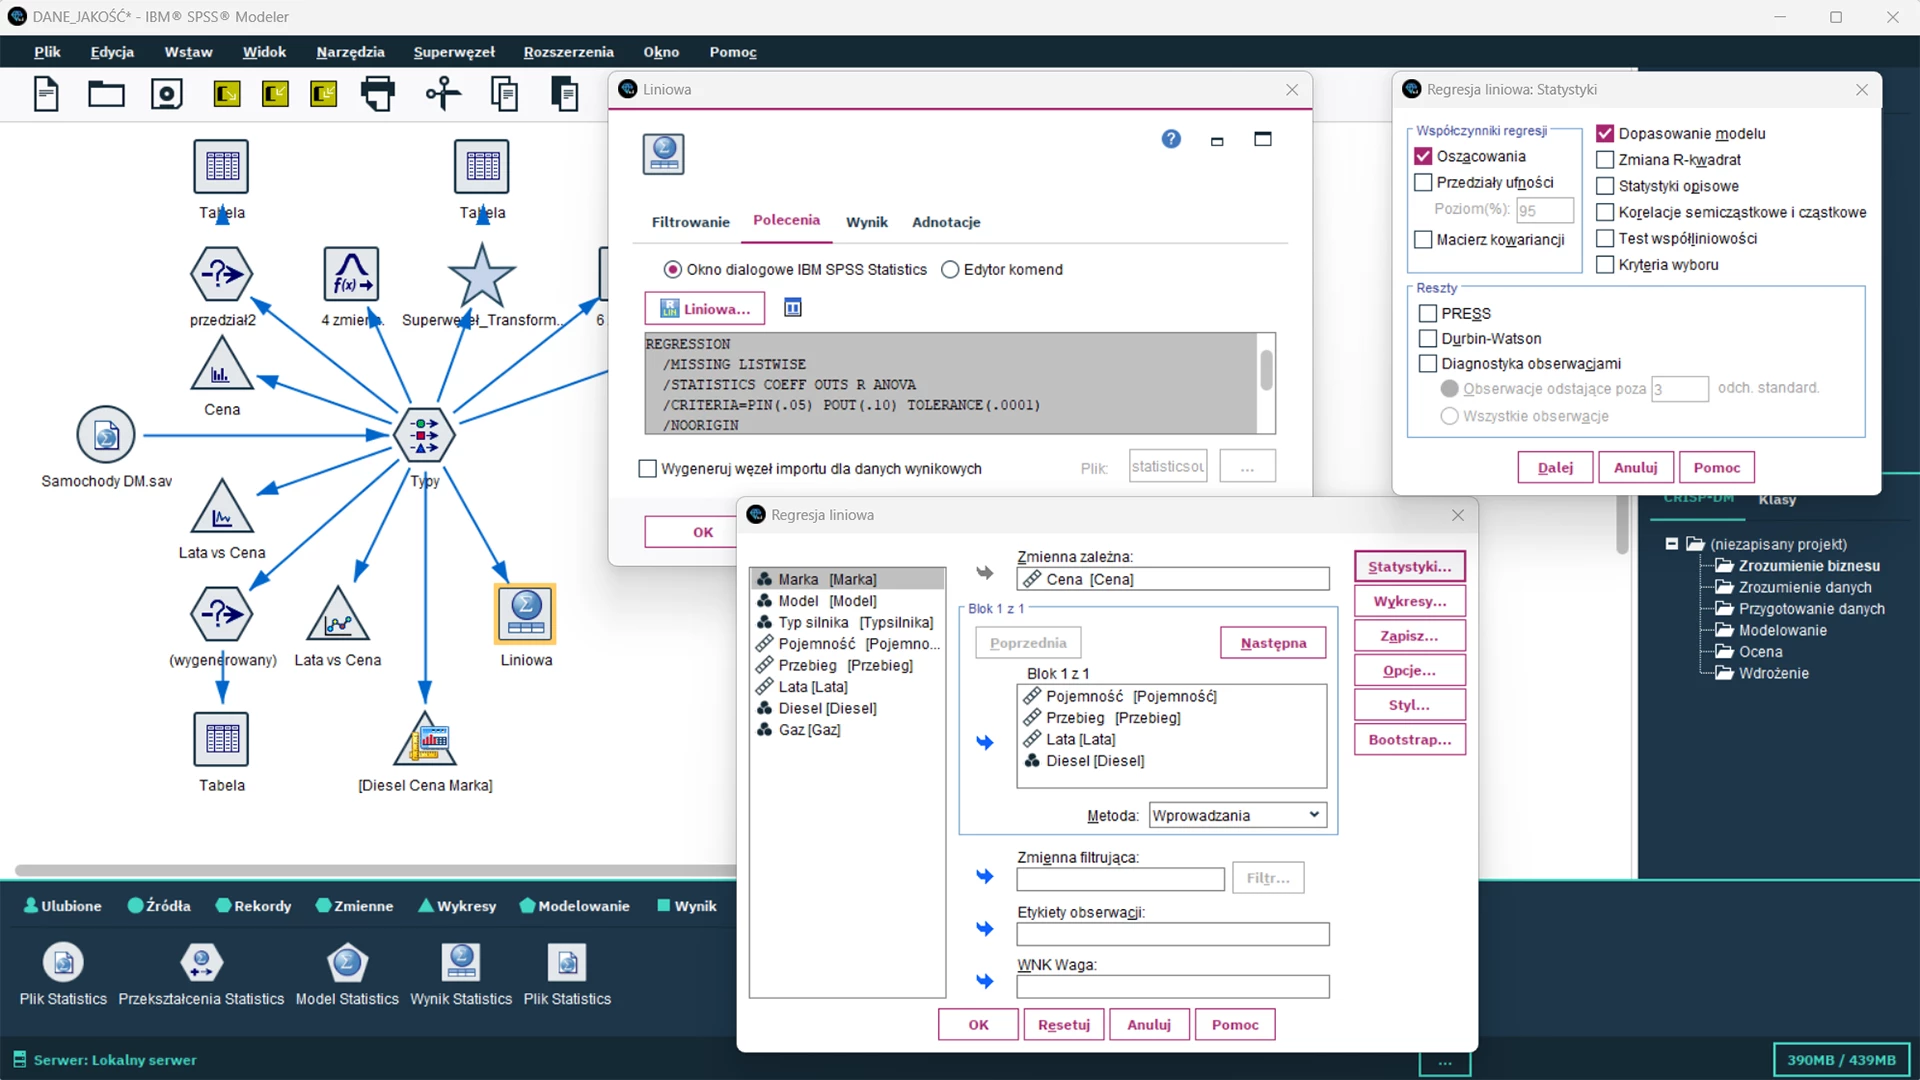Select the Liniowa regression node
This screenshot has width=1920, height=1080.
coord(526,613)
